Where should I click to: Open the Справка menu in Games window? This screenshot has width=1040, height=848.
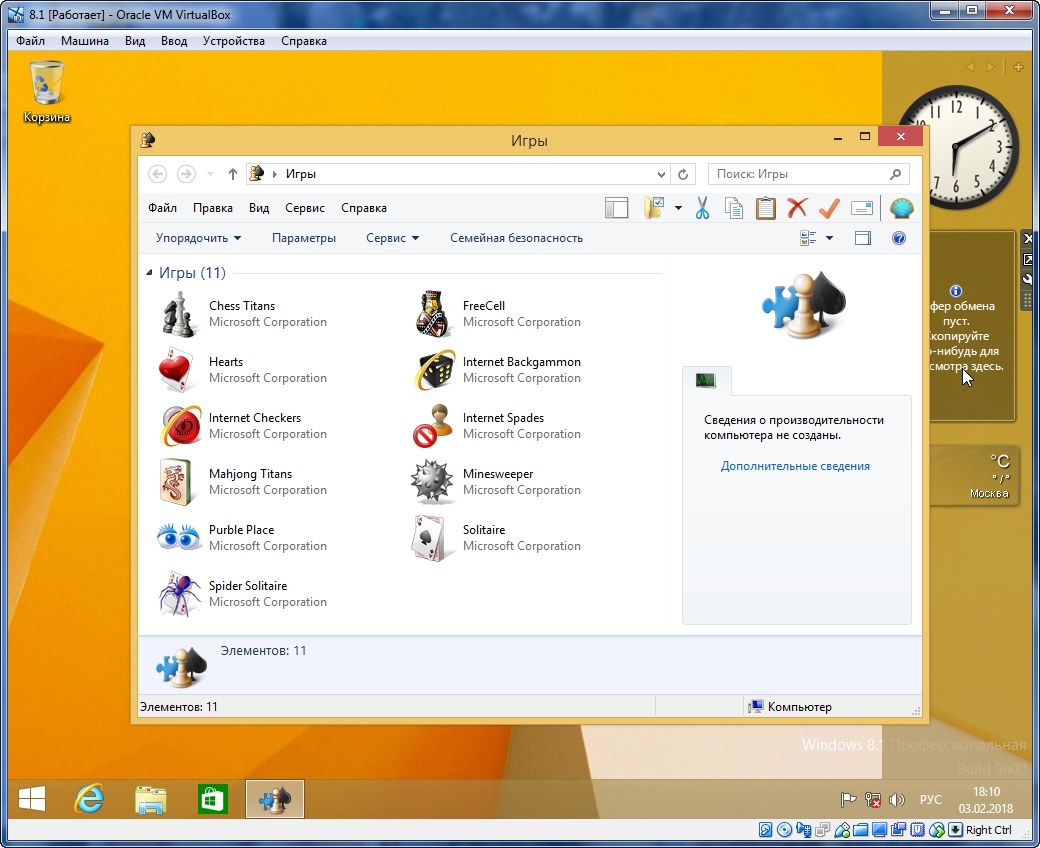tap(363, 208)
